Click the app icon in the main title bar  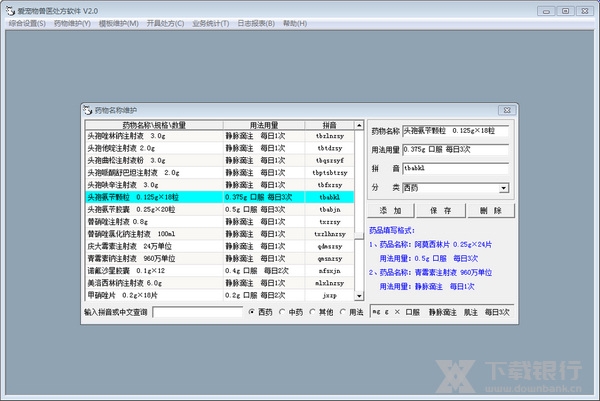[10, 11]
